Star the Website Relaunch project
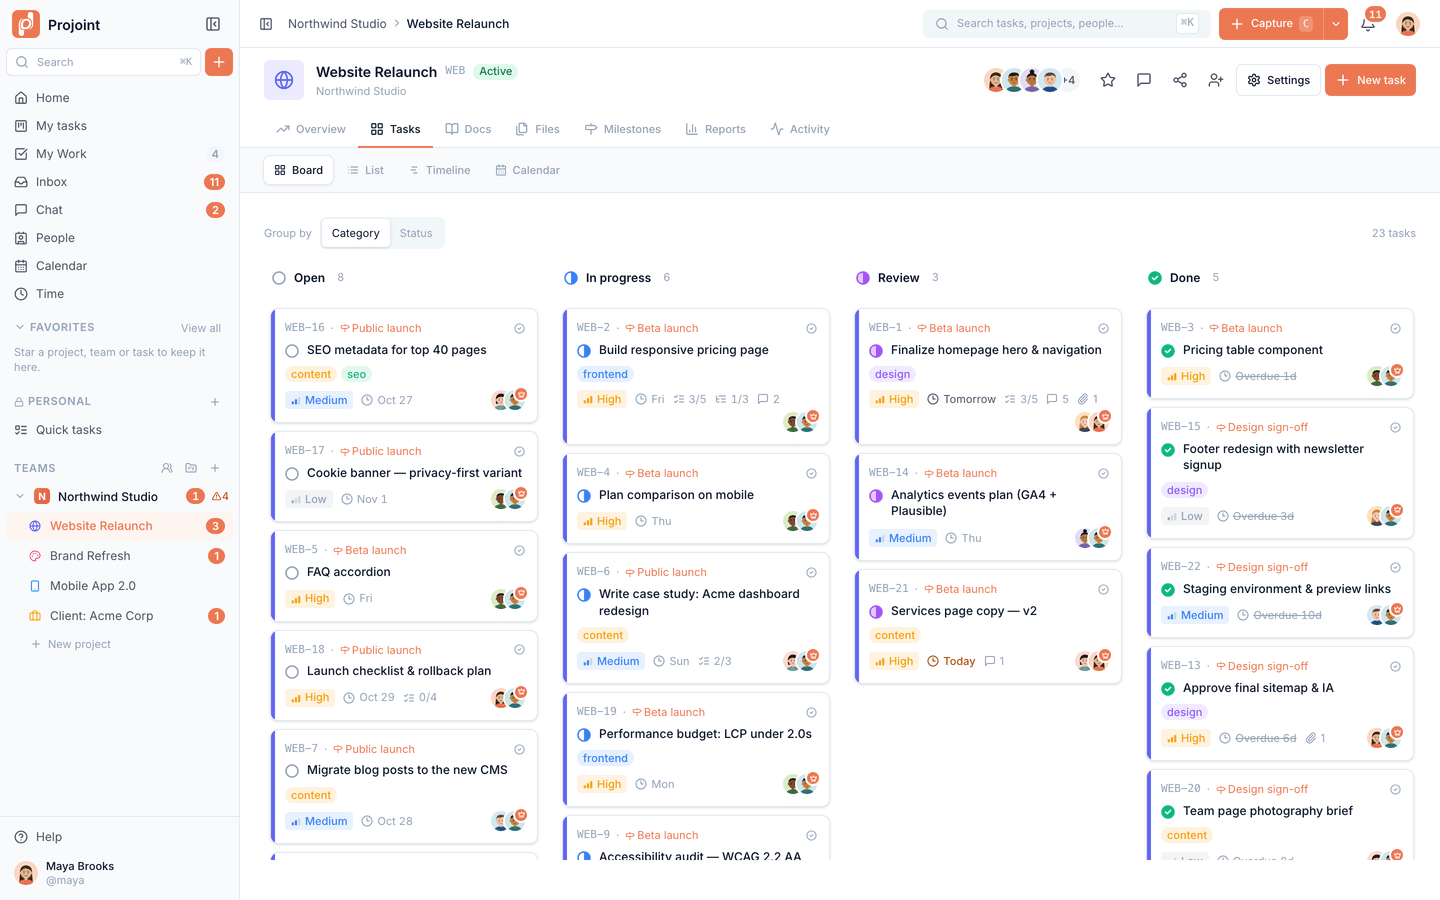The height and width of the screenshot is (900, 1440). [1108, 80]
